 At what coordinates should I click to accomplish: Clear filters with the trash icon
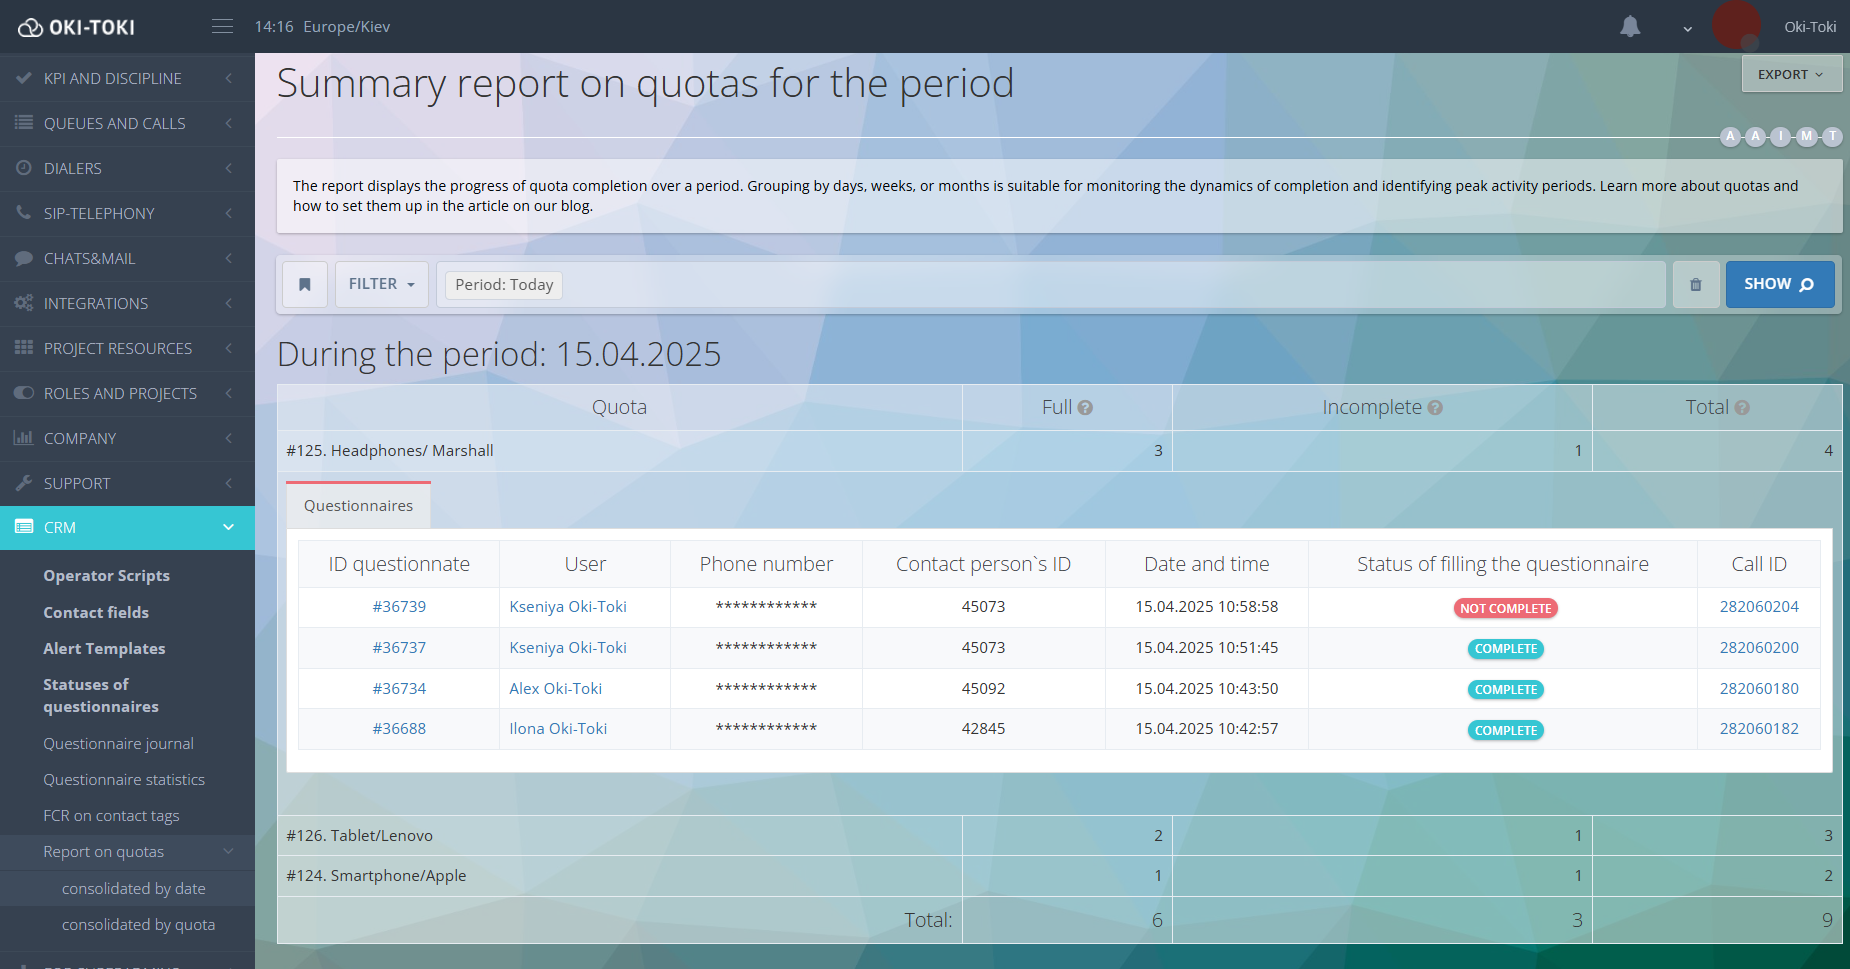1695,285
